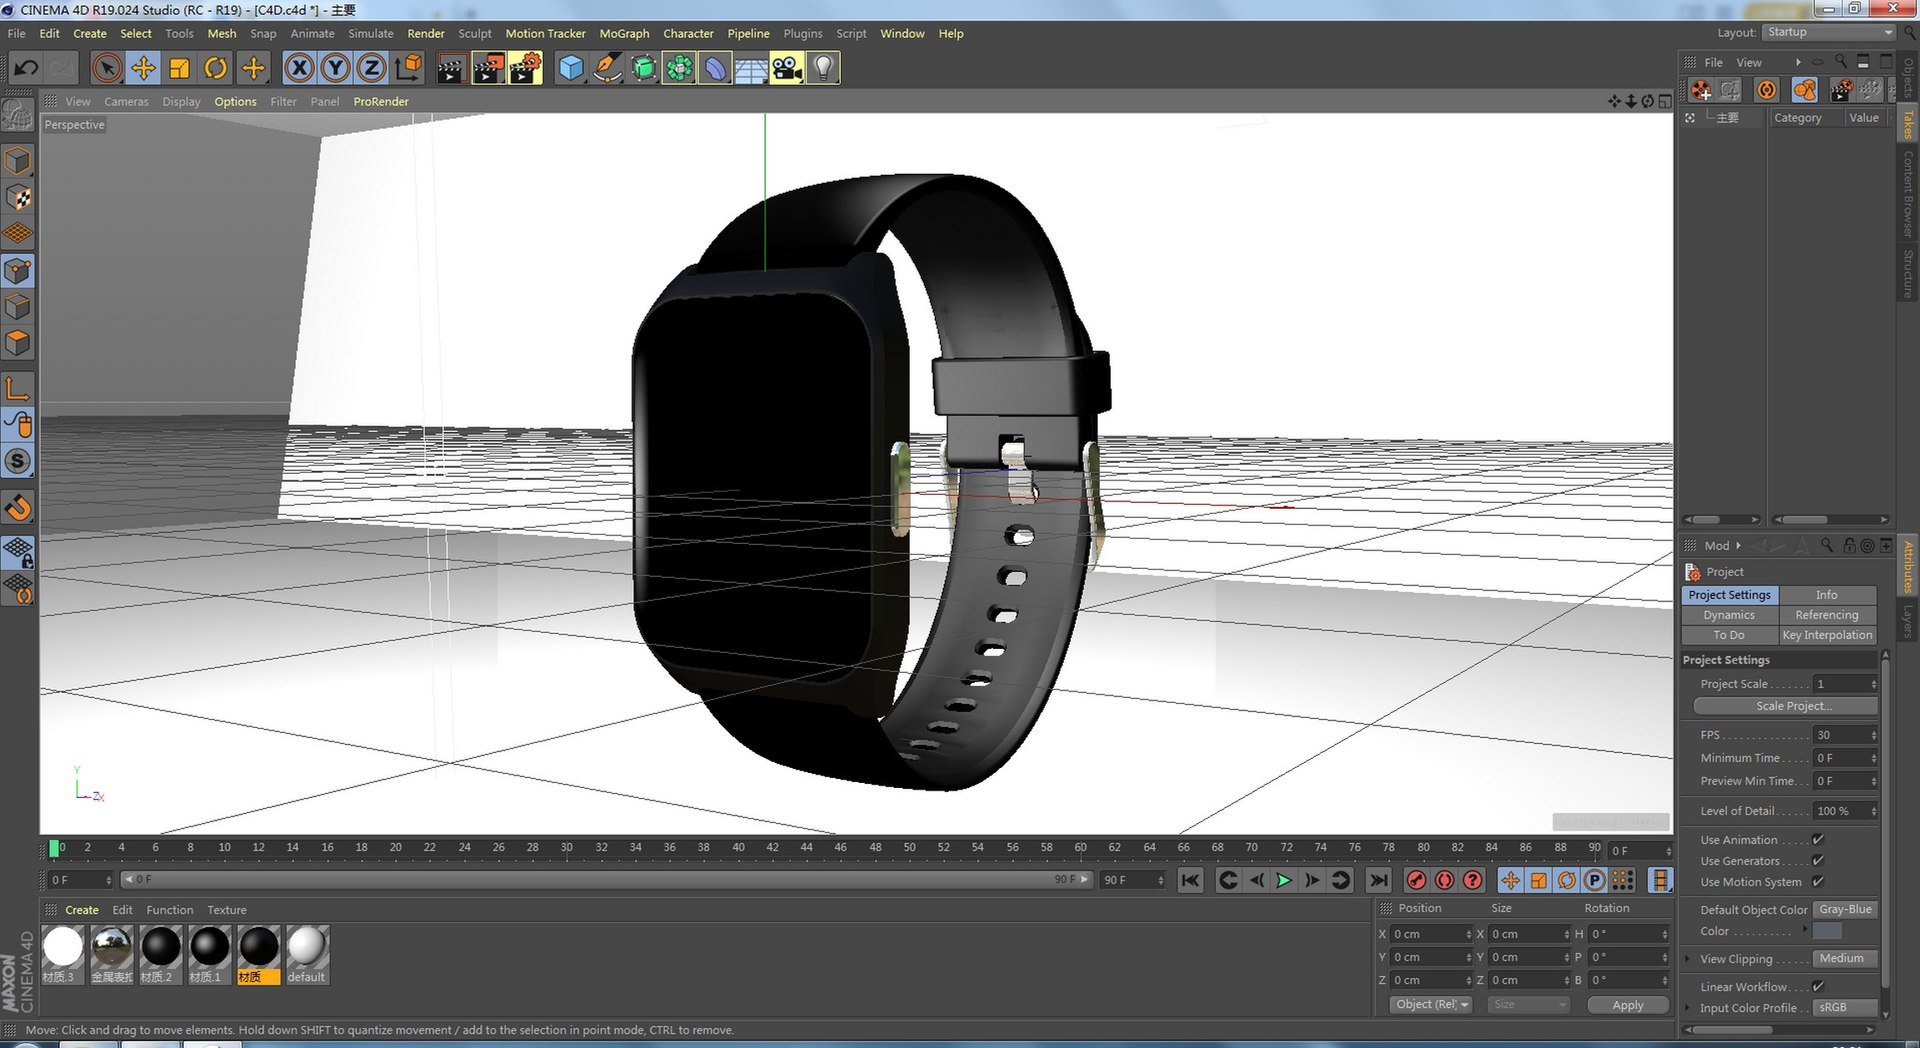Switch to Key Interpolation tab
1920x1048 pixels.
click(1827, 635)
